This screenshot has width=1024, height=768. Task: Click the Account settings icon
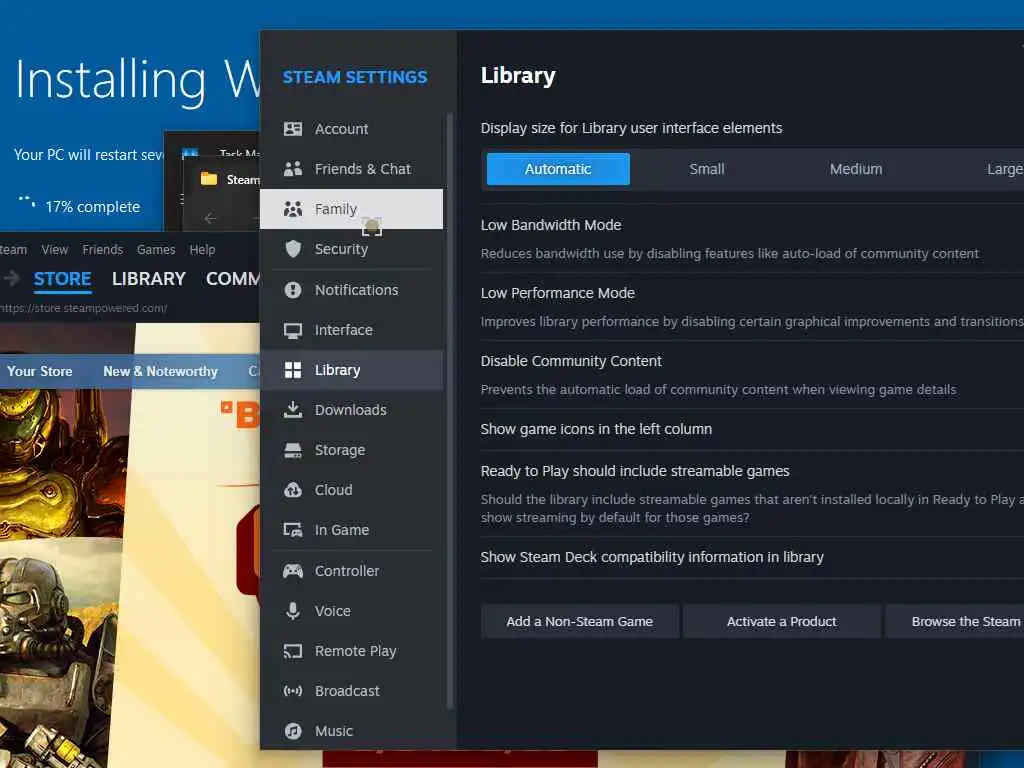click(293, 129)
